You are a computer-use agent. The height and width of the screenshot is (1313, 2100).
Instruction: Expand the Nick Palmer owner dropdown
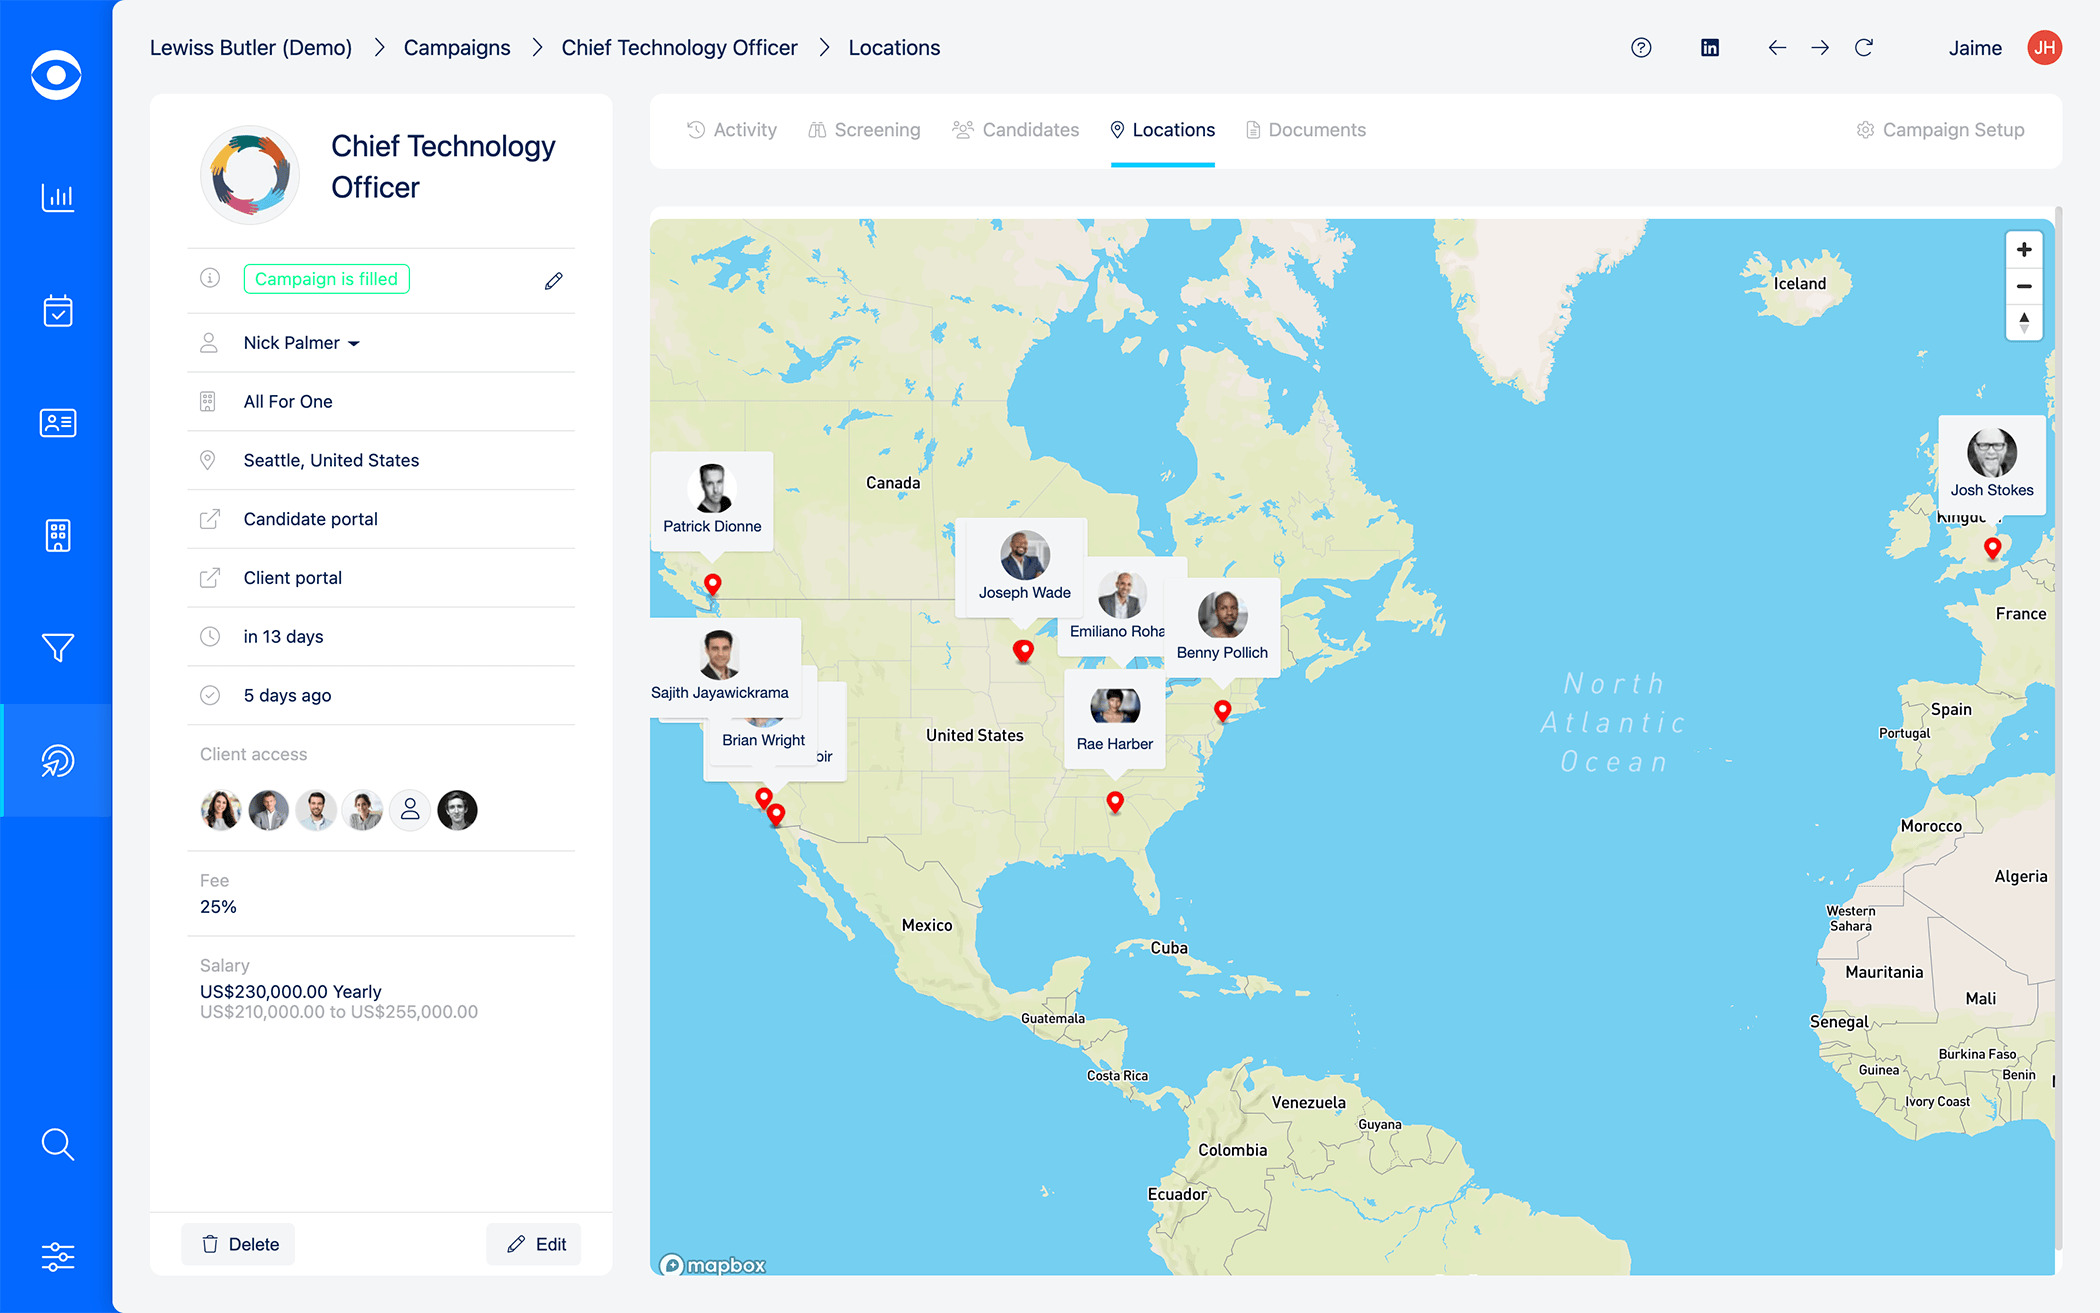tap(301, 343)
